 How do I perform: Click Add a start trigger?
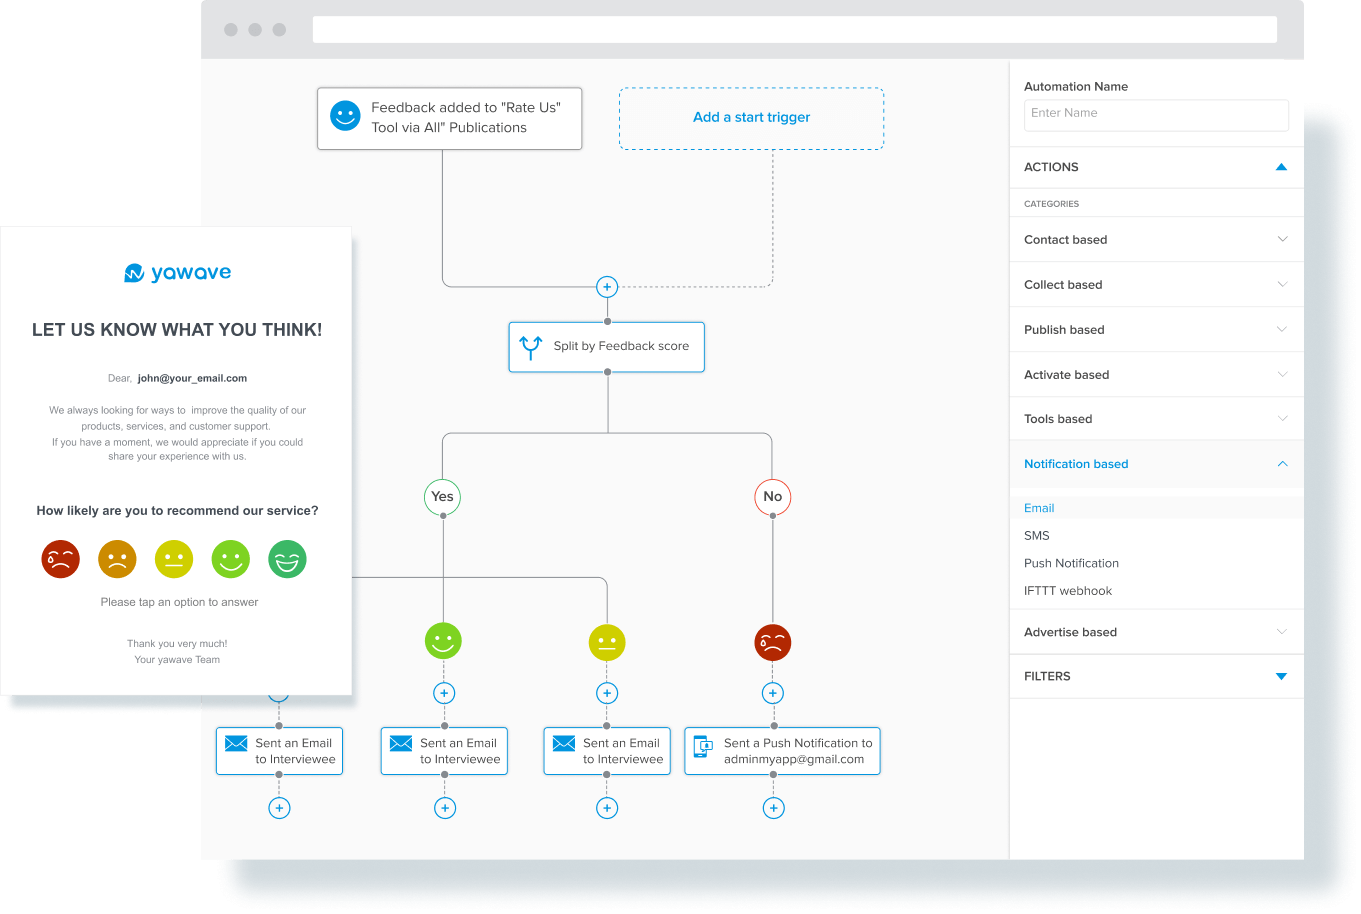(751, 118)
